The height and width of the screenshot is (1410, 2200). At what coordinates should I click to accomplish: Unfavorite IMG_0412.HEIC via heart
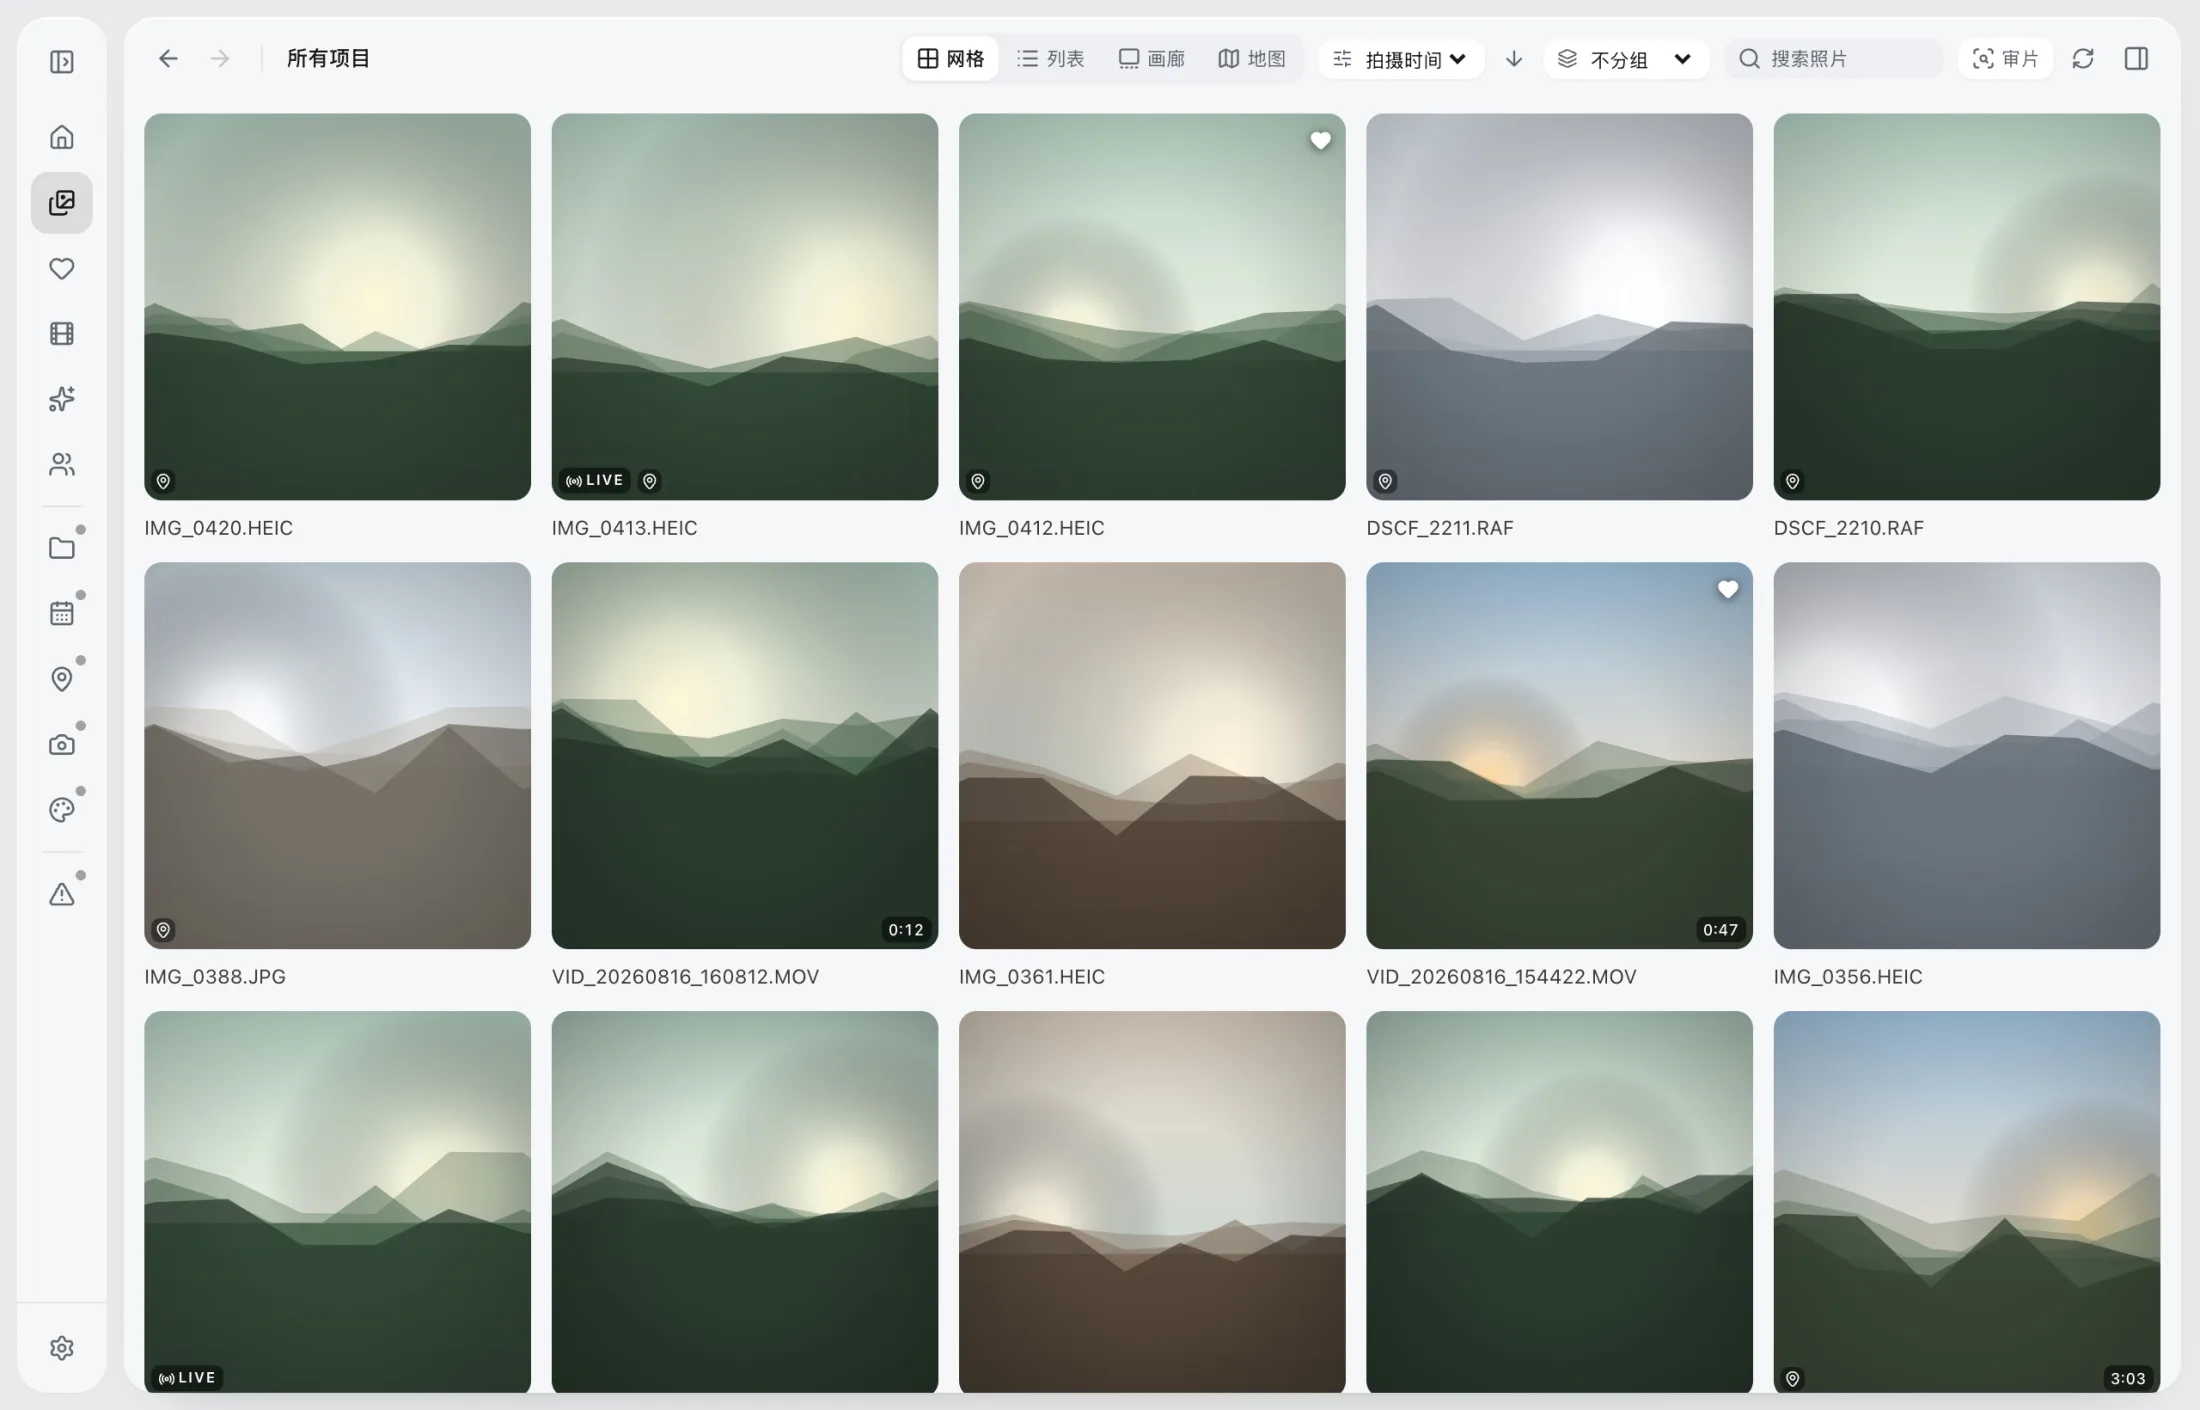point(1320,141)
